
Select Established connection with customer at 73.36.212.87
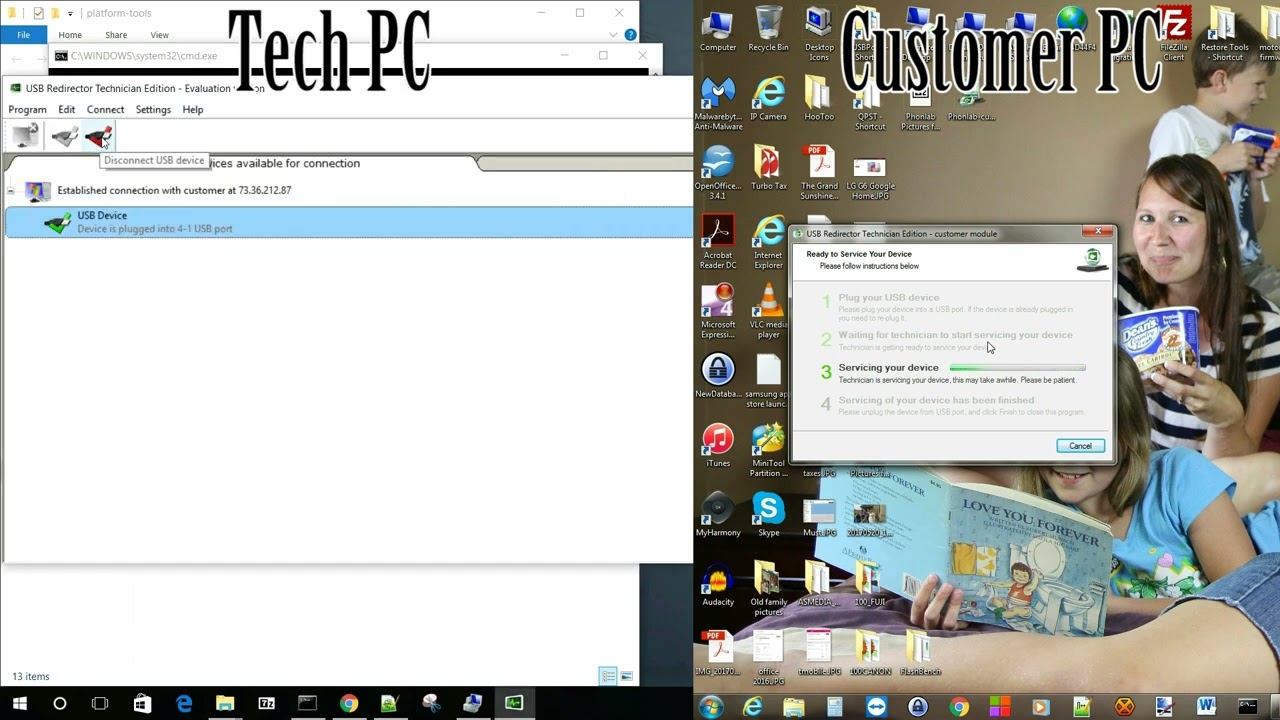(x=174, y=190)
